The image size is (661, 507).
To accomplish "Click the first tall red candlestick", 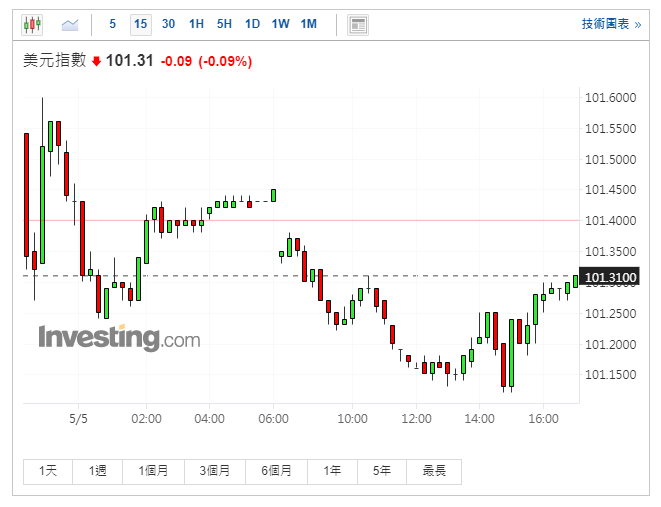I will point(27,195).
